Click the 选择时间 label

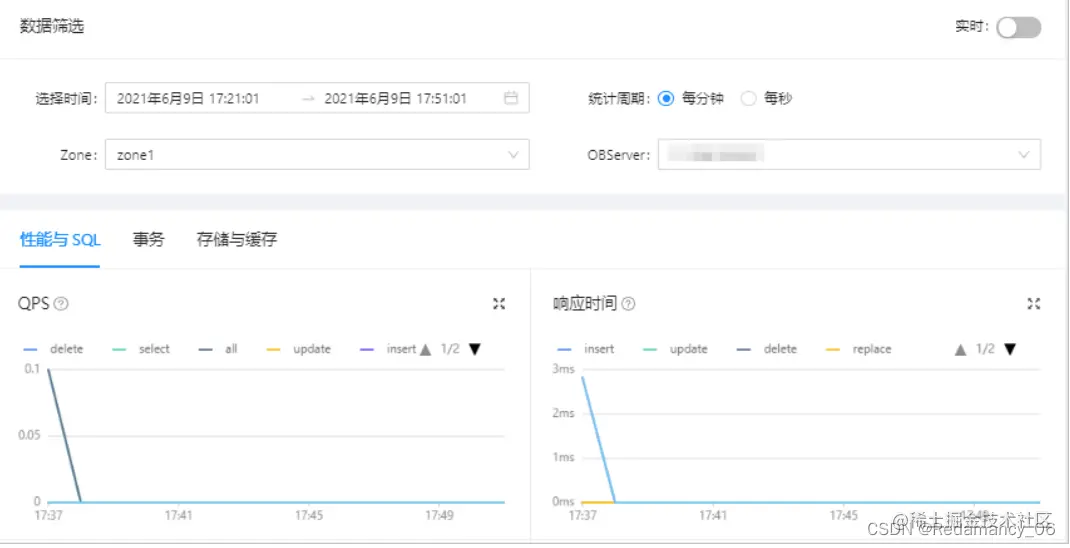click(68, 98)
